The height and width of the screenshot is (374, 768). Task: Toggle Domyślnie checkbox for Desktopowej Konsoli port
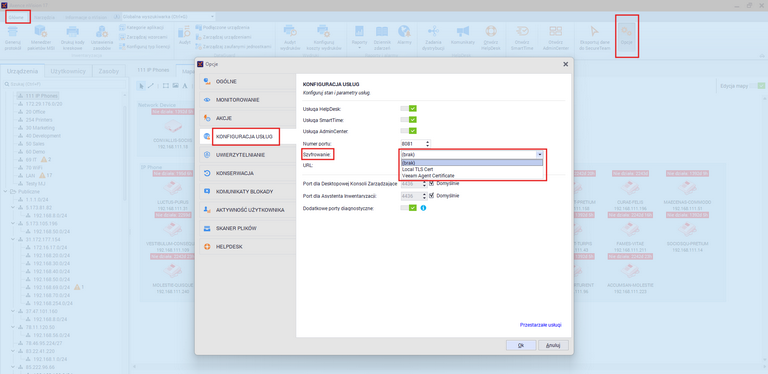pyautogui.click(x=432, y=184)
